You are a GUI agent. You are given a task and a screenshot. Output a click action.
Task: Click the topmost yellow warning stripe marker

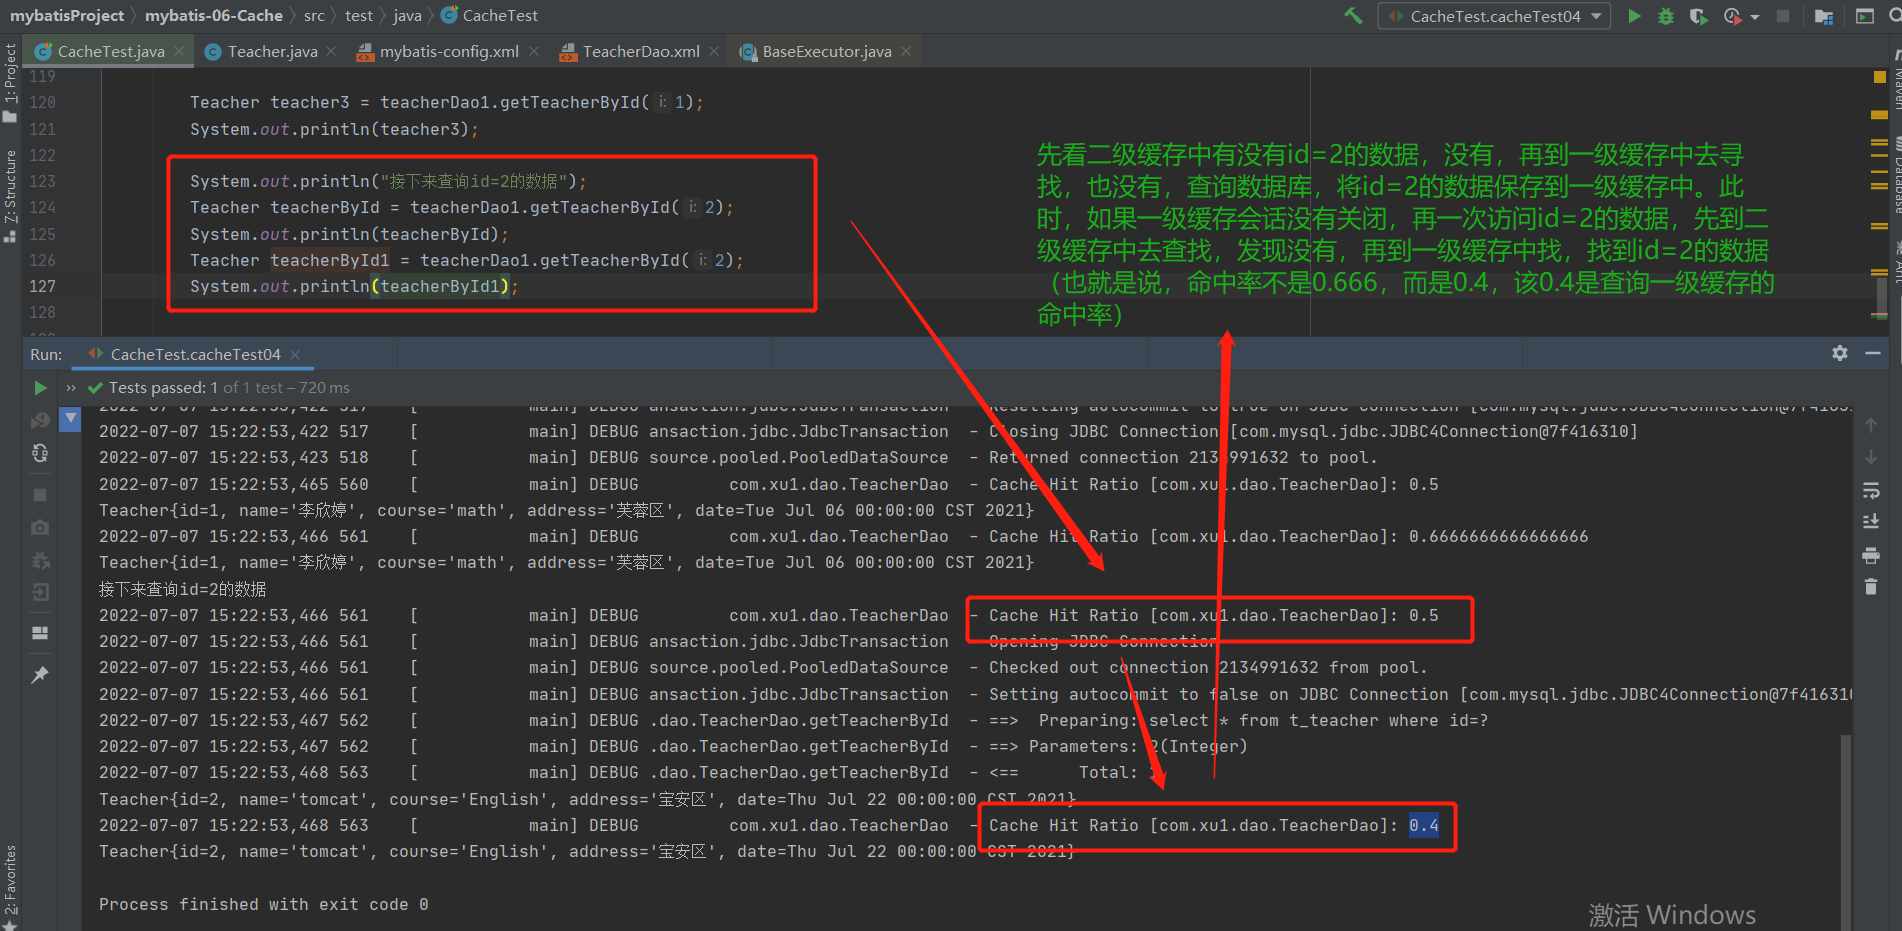coord(1879,115)
